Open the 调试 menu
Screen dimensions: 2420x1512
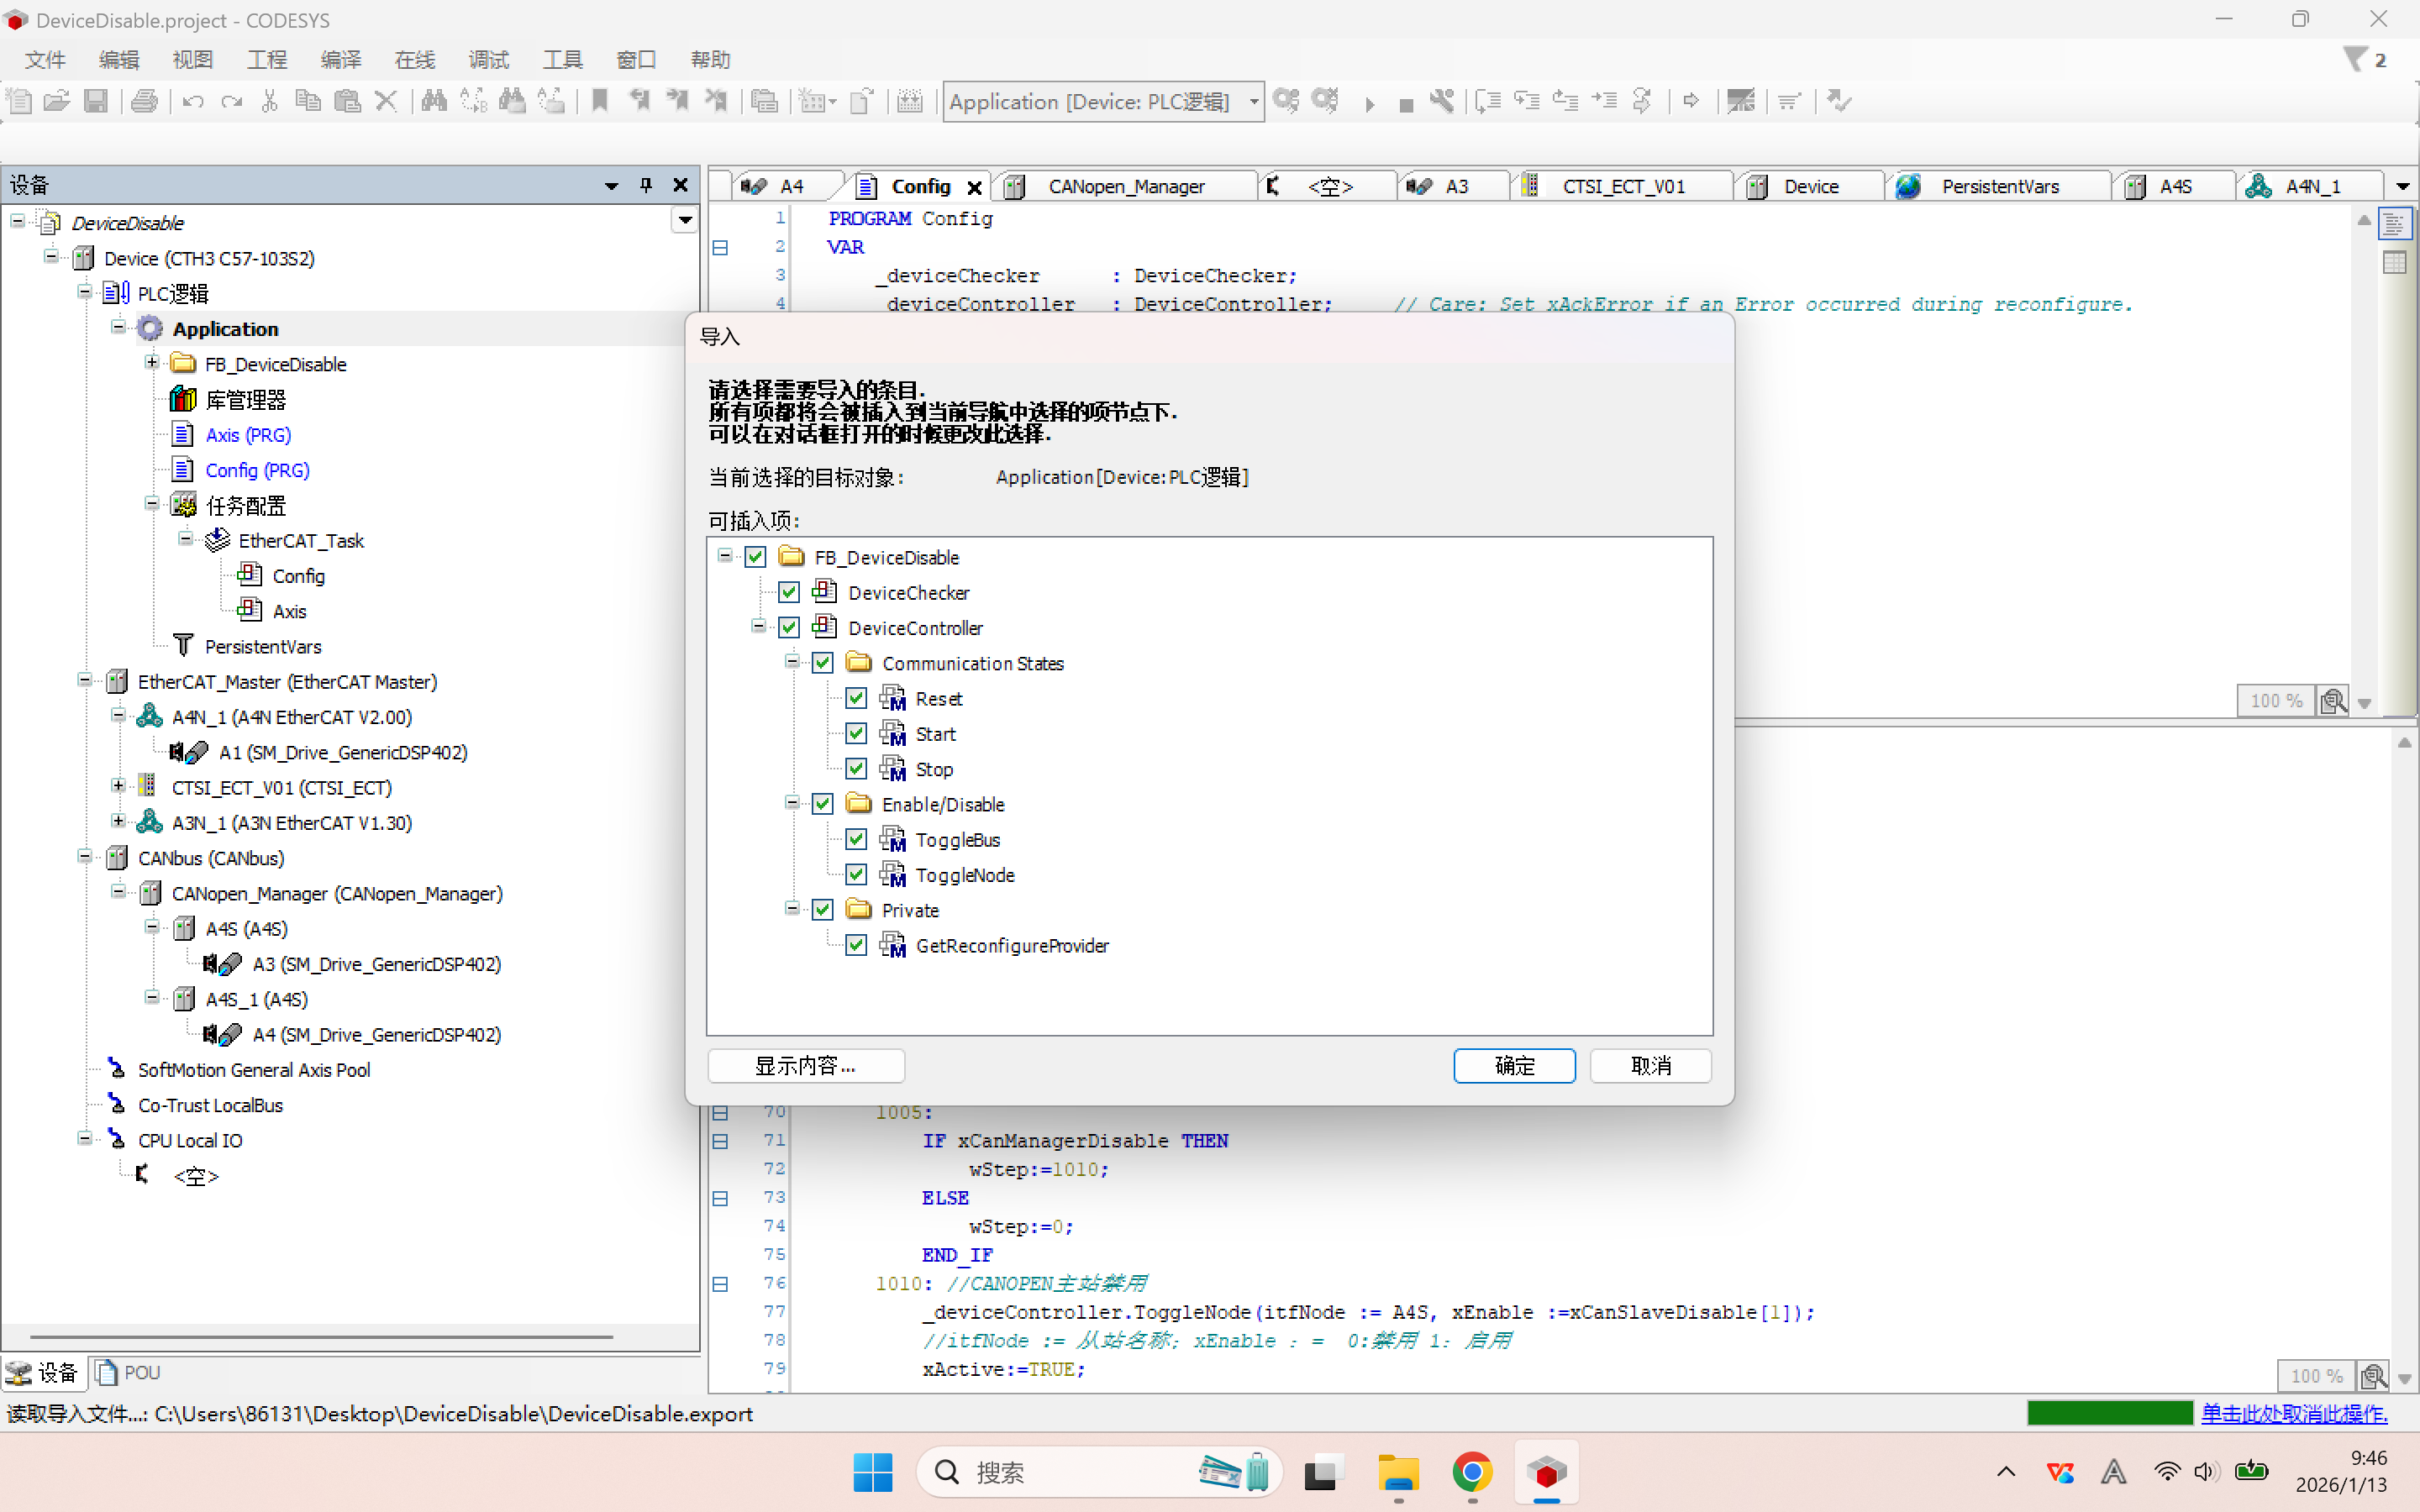pos(489,60)
